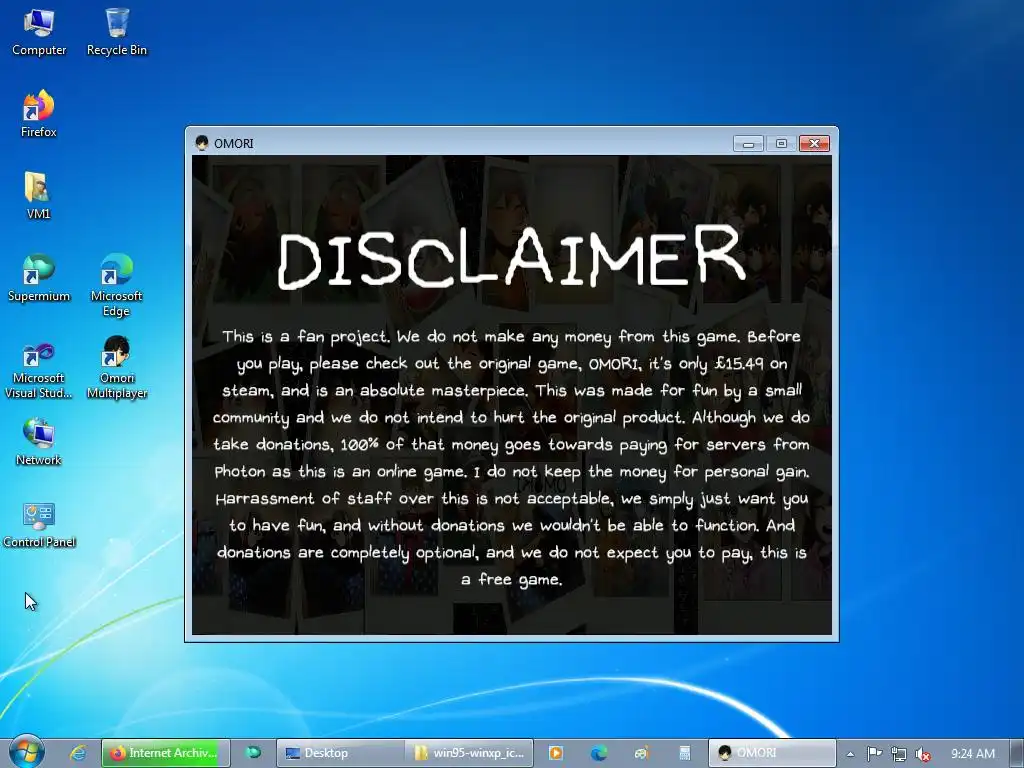Click the line ending 'a free game.'
The height and width of the screenshot is (768, 1024).
coord(511,580)
